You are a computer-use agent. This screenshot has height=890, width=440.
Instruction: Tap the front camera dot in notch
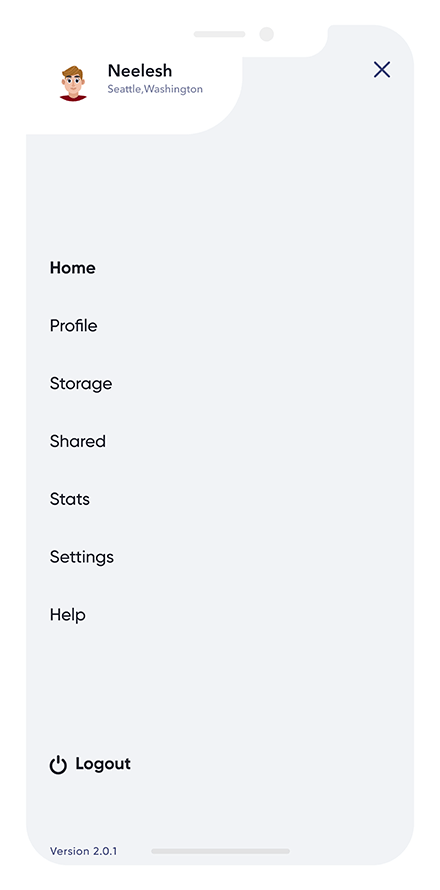266,34
